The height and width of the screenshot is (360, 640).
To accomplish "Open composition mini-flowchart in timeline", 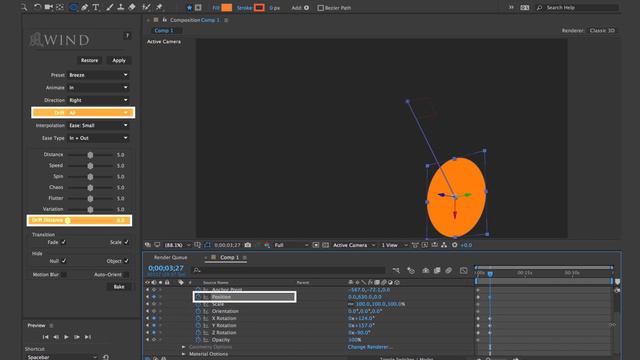I will (396, 270).
